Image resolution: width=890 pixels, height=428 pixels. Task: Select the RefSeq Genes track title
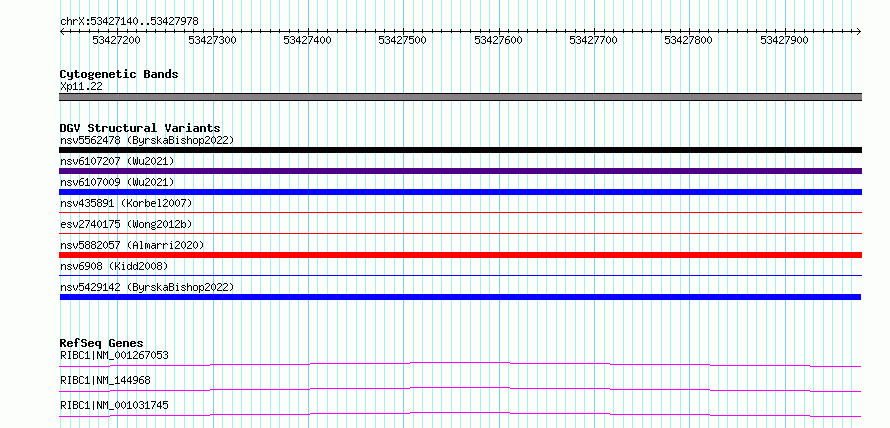(x=101, y=343)
